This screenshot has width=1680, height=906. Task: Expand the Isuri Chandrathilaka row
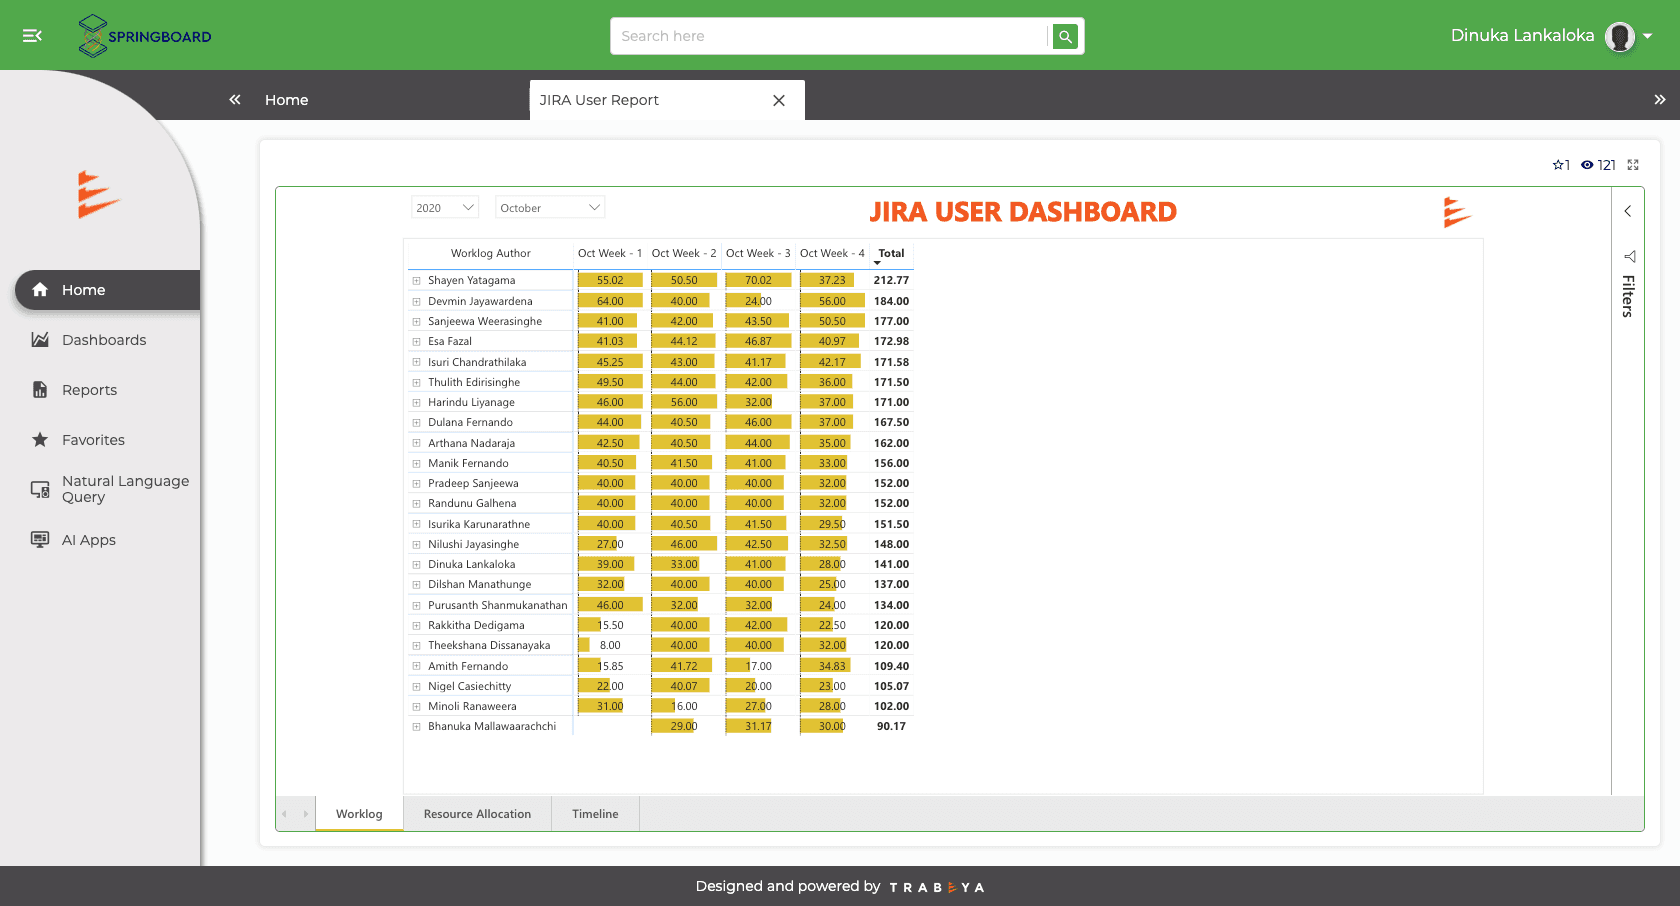coord(416,362)
